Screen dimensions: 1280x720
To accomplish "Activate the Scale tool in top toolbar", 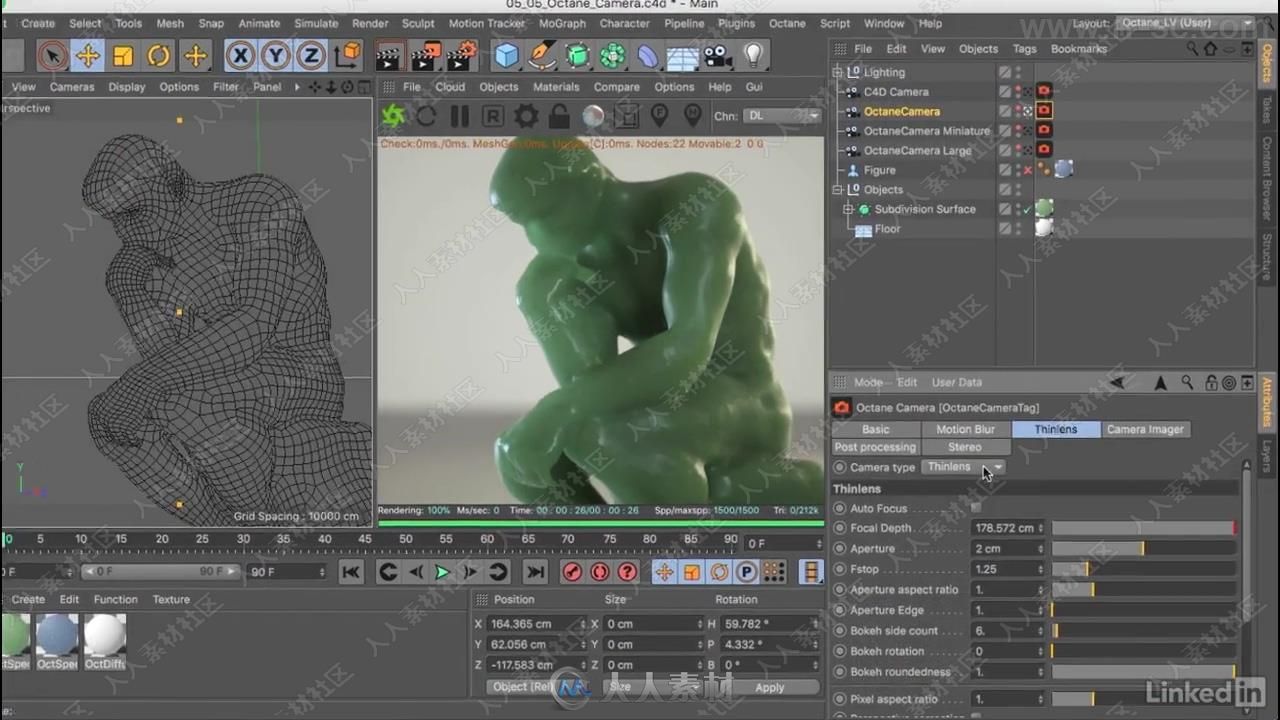I will (x=123, y=56).
